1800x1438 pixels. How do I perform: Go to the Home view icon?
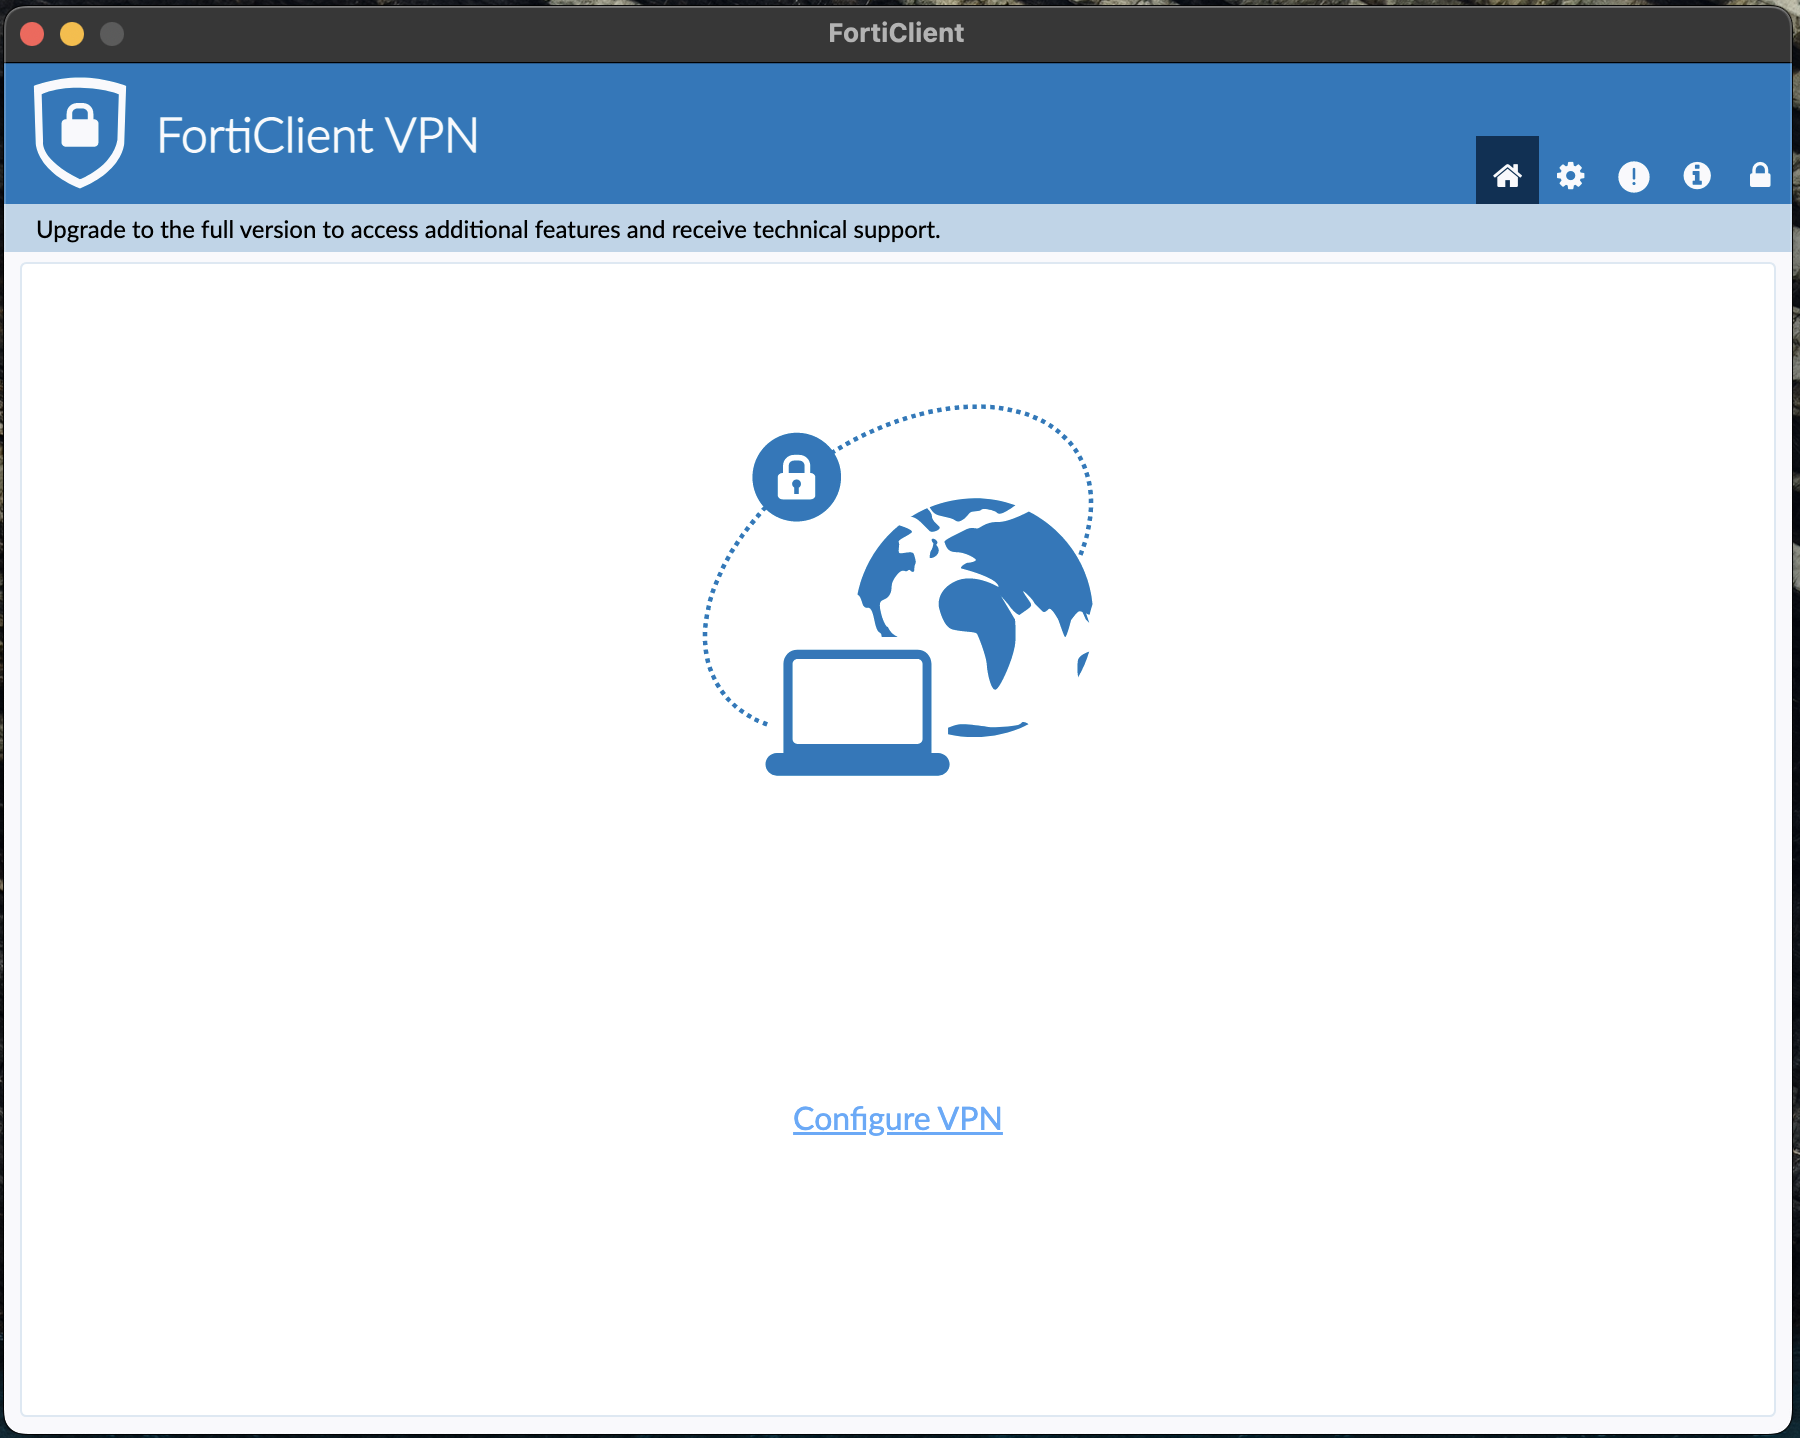[1507, 175]
